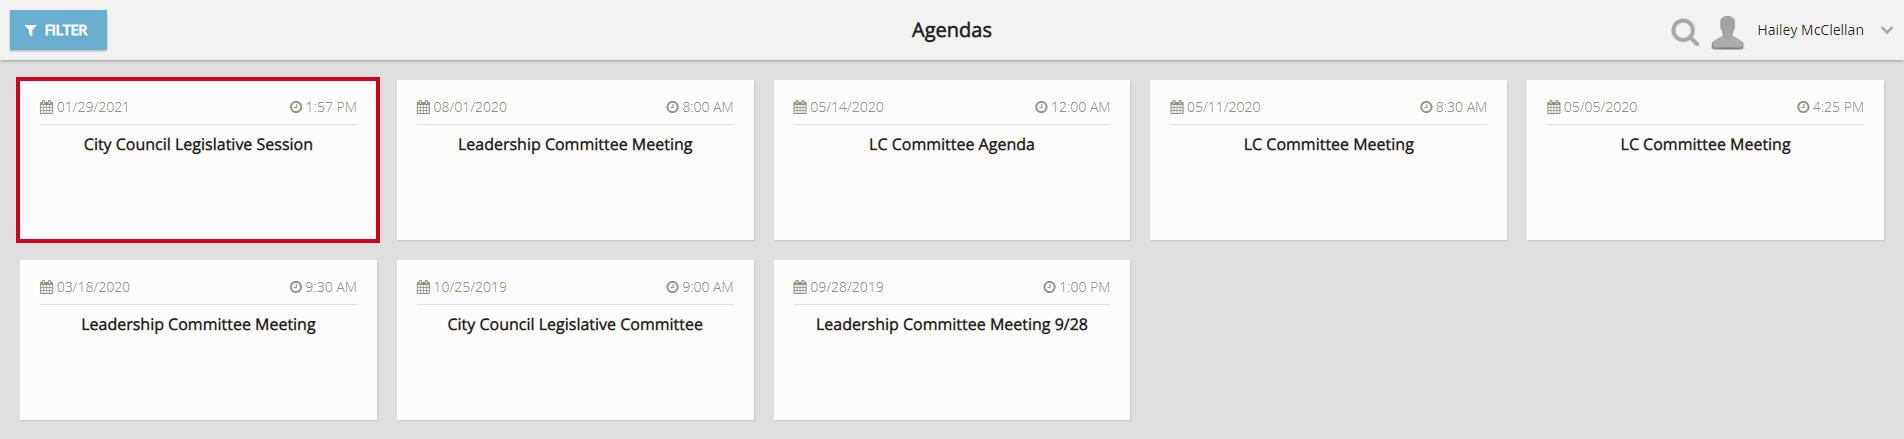1904x439 pixels.
Task: Open LC Committee Meeting dated 05/11/2020
Action: (1328, 160)
